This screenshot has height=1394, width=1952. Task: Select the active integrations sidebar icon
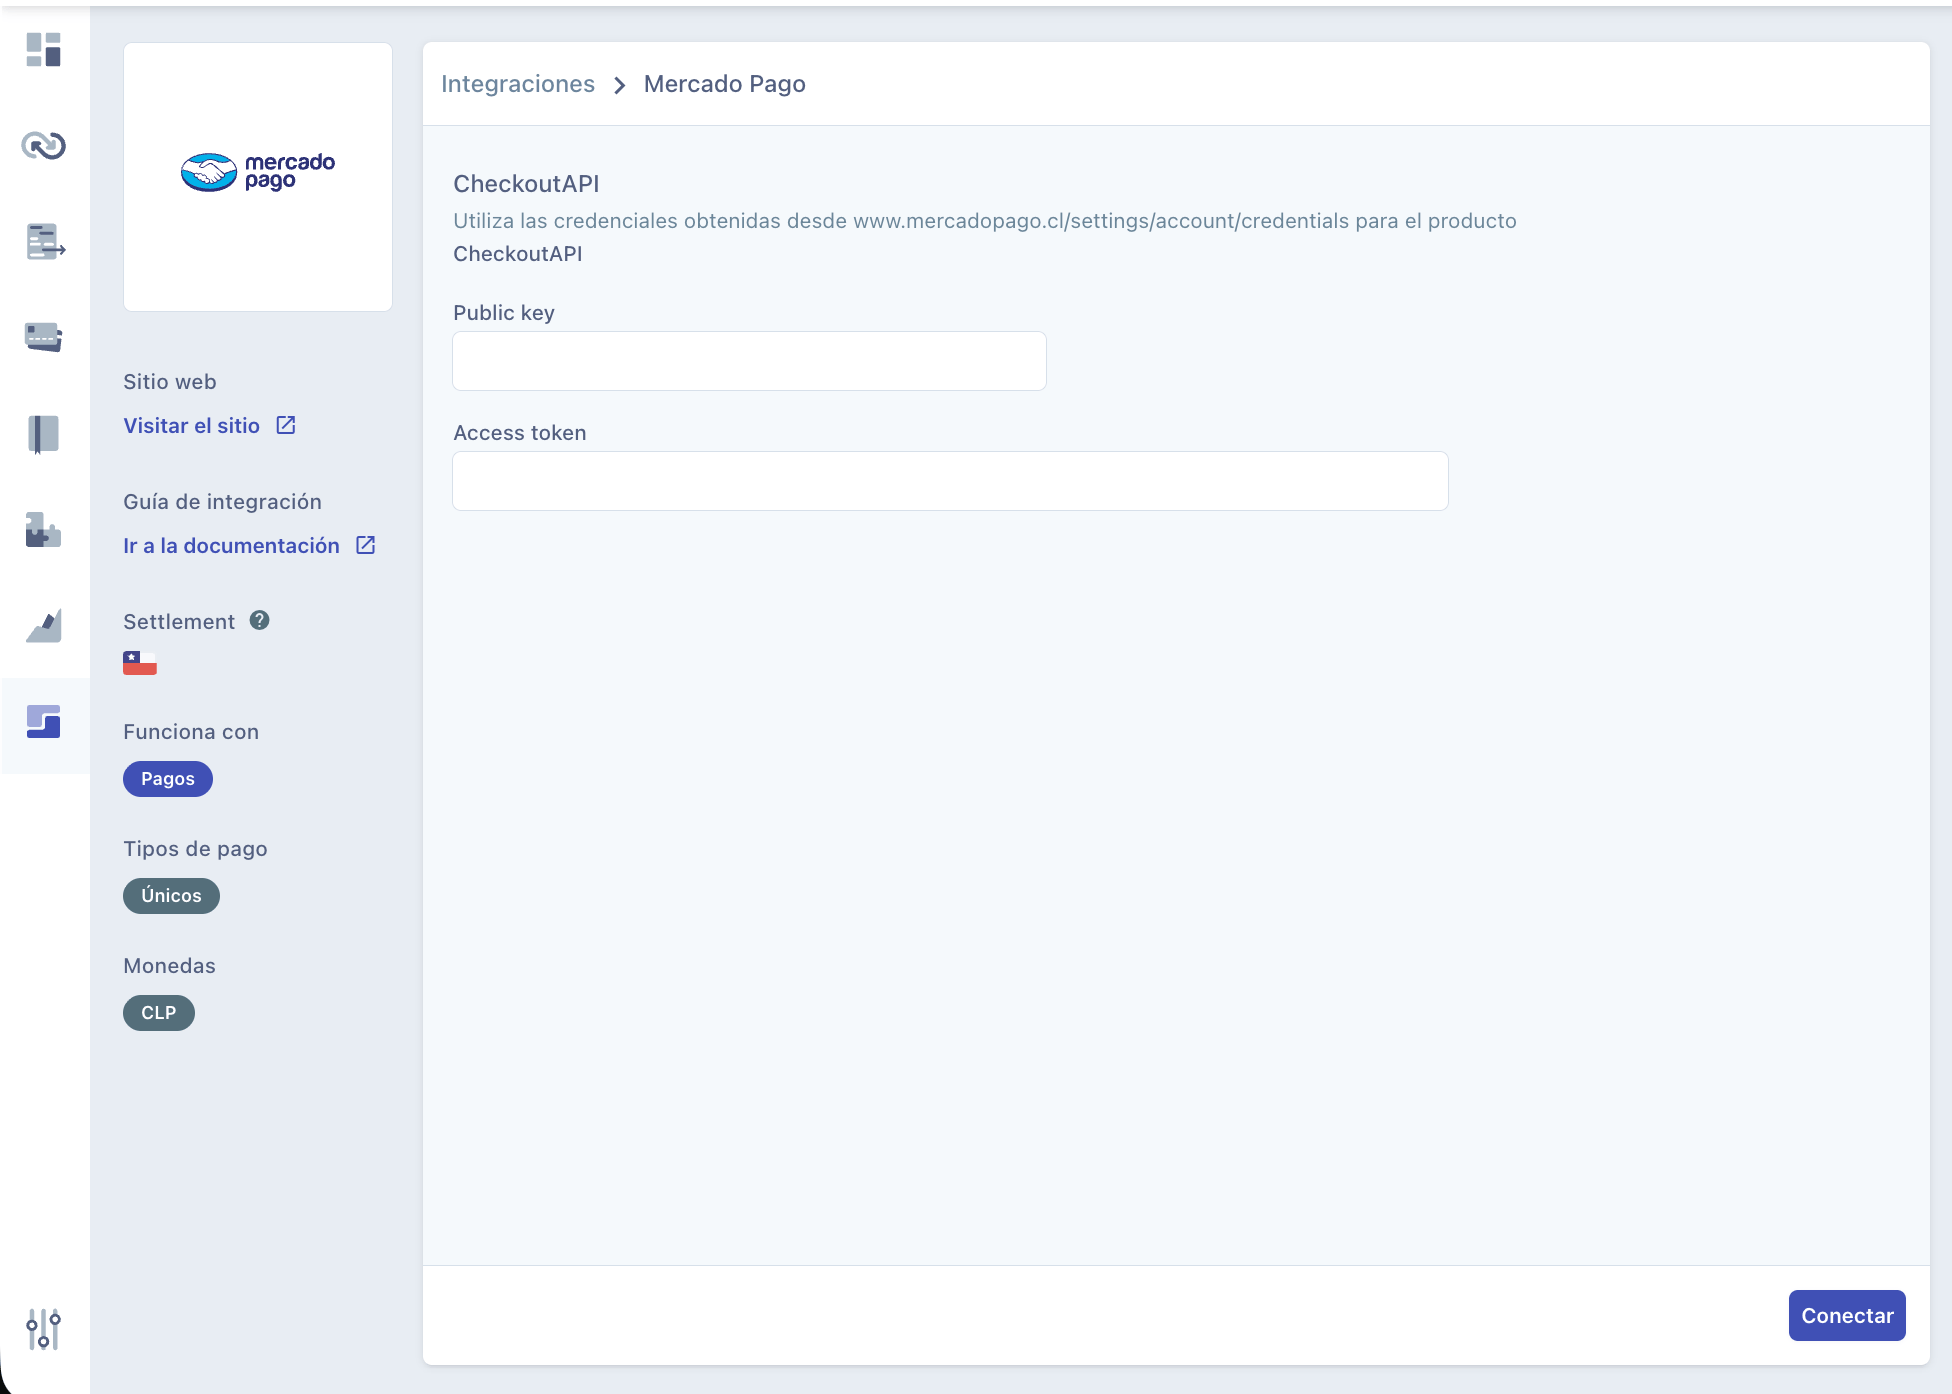click(44, 722)
